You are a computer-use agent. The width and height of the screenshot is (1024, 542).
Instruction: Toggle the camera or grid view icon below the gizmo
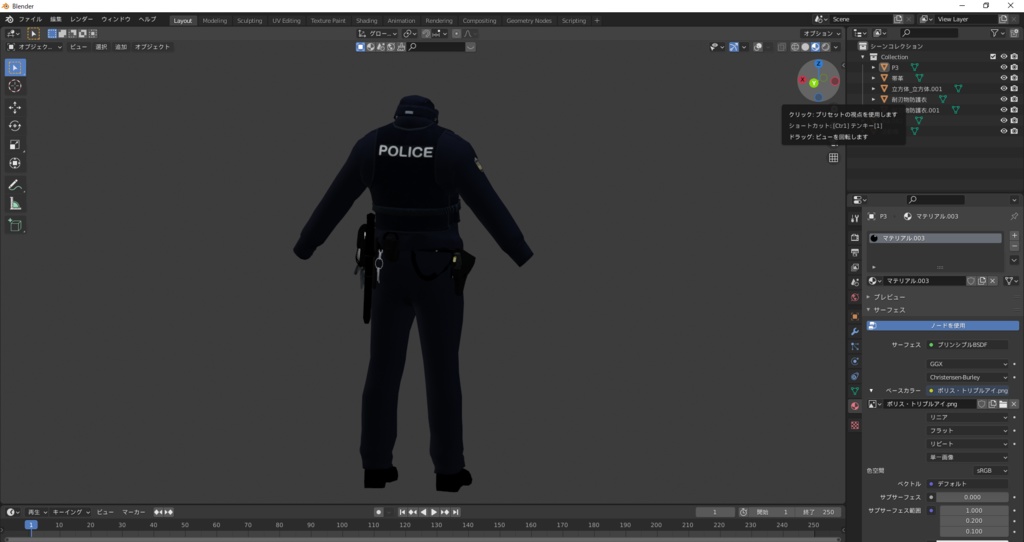tap(833, 157)
